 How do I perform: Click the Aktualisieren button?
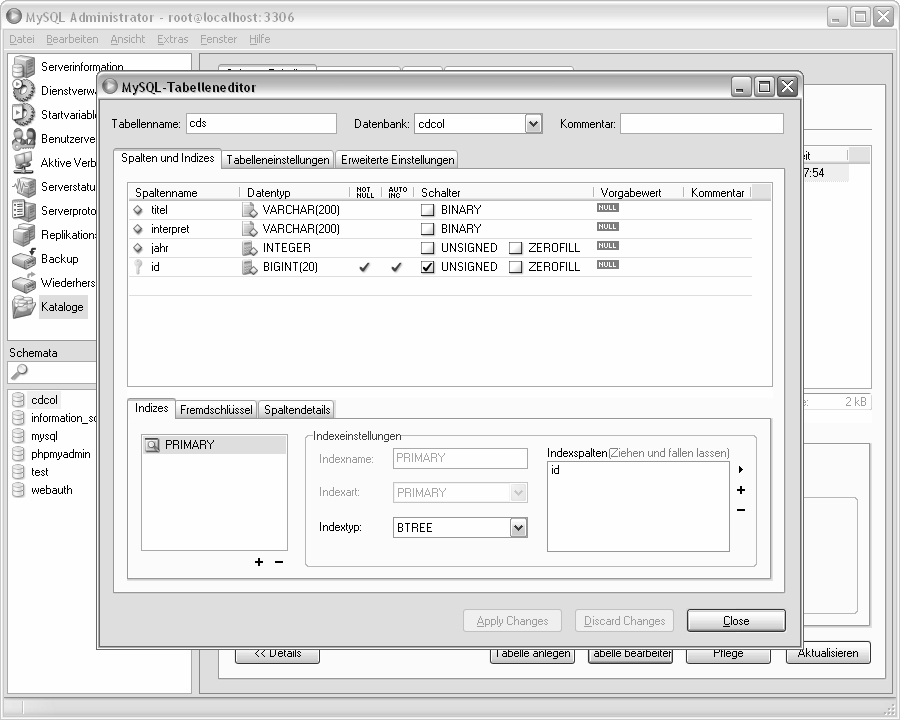828,653
